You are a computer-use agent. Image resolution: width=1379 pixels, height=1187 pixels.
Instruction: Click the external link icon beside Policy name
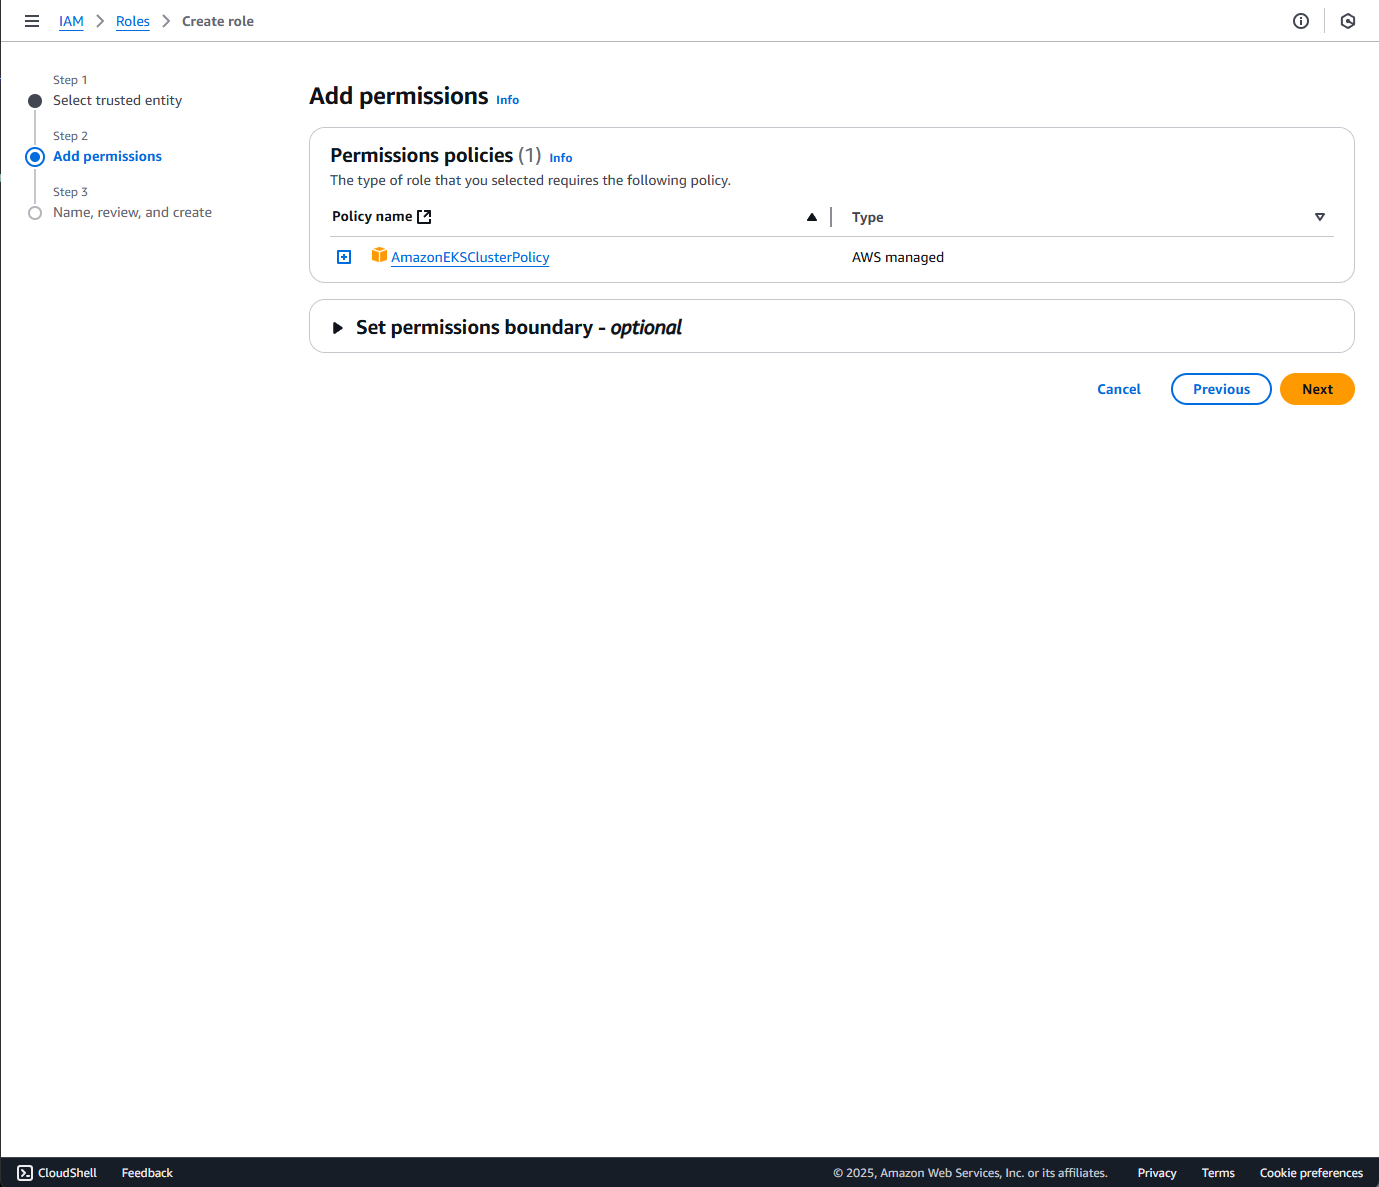pos(424,217)
